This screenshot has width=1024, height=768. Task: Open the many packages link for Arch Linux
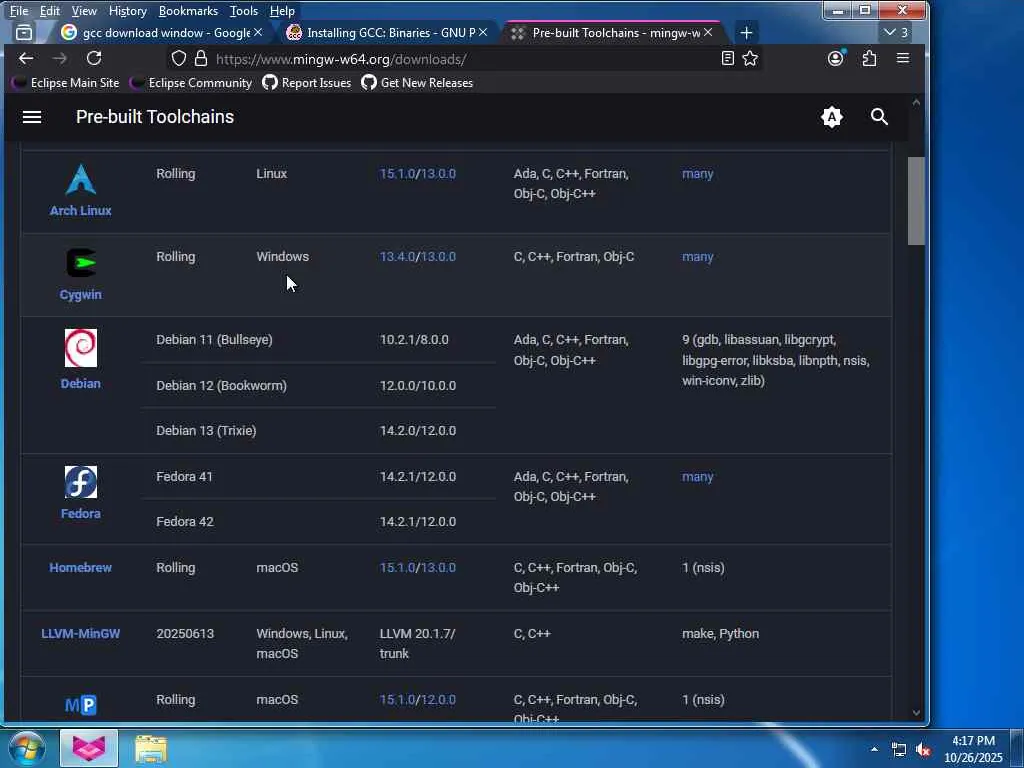(x=697, y=174)
